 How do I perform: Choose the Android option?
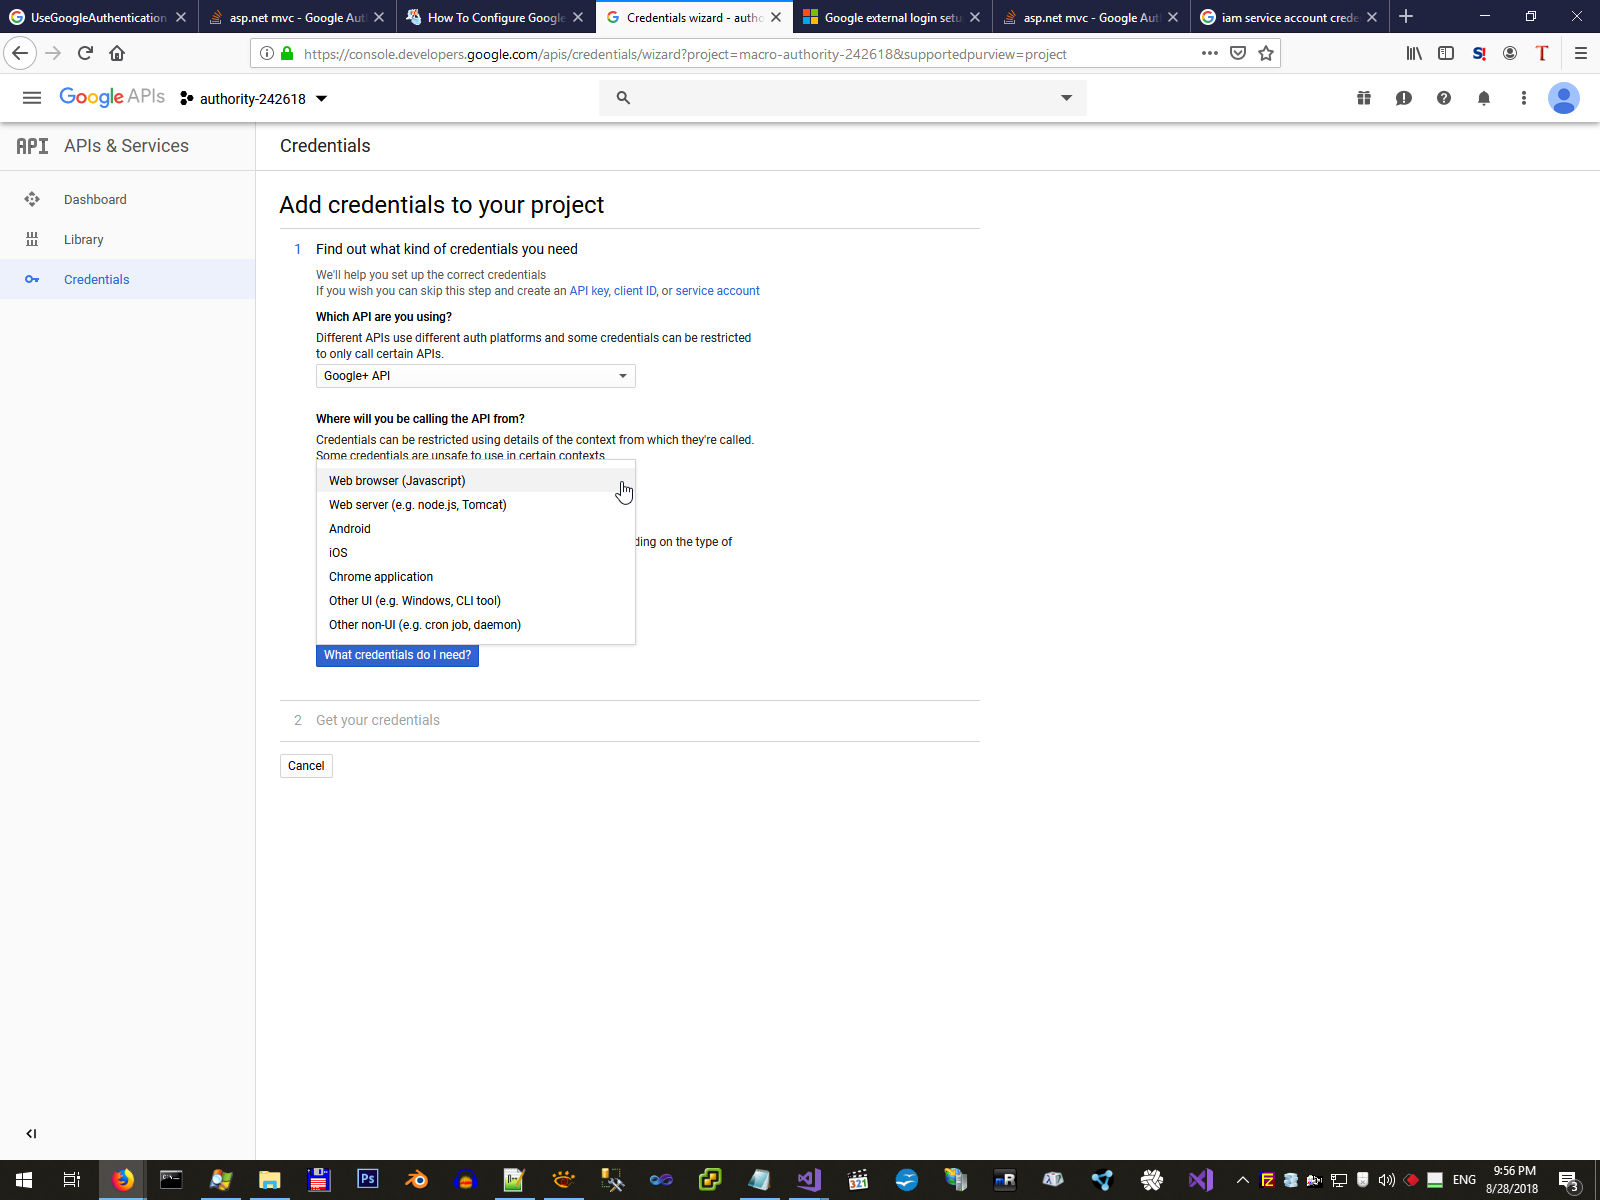point(476,529)
